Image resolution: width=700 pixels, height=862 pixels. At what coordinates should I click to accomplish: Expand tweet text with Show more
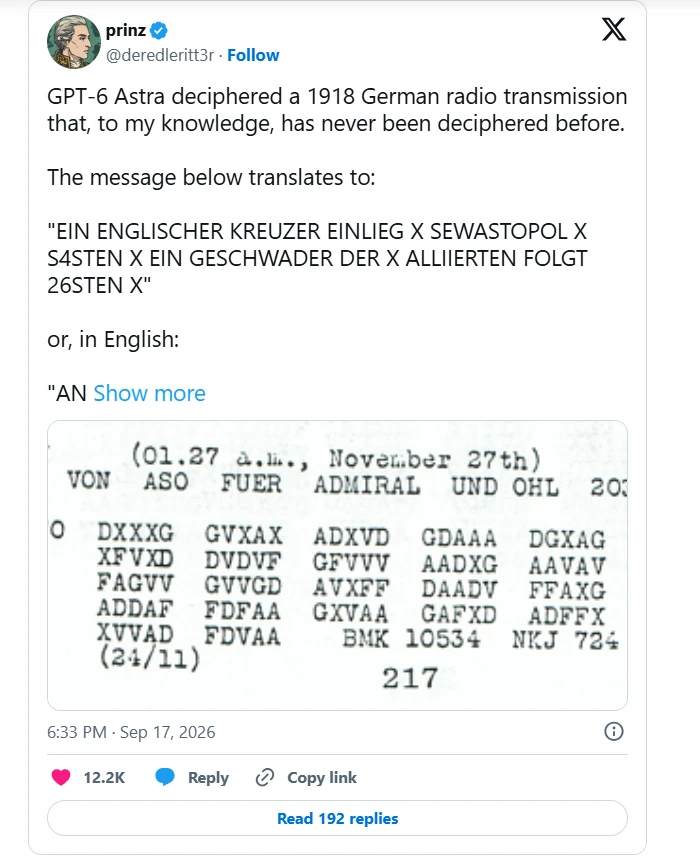(149, 394)
